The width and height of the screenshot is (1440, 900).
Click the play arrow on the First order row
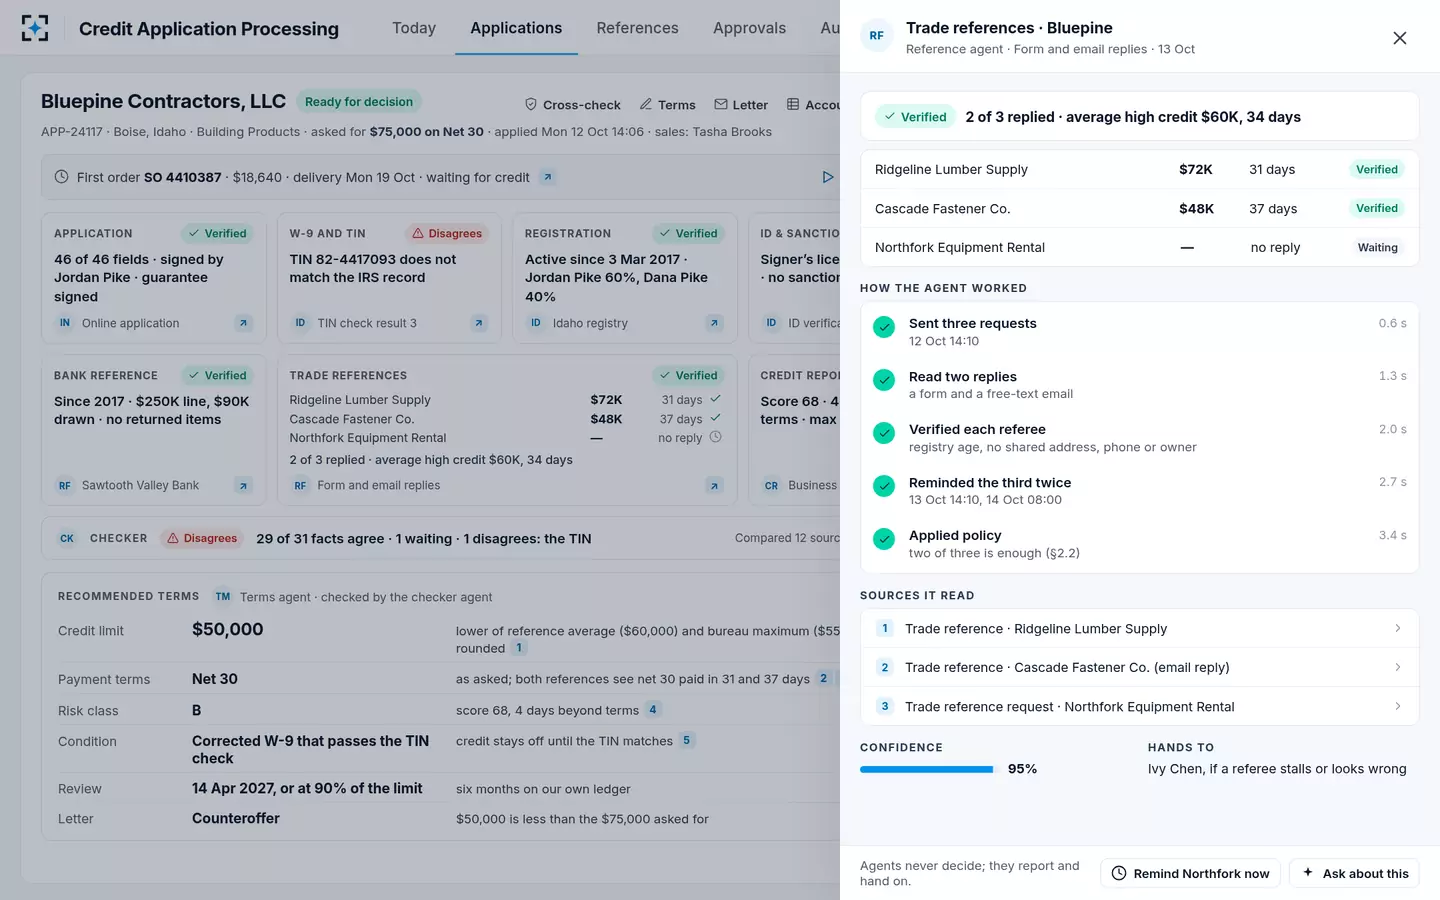(828, 177)
